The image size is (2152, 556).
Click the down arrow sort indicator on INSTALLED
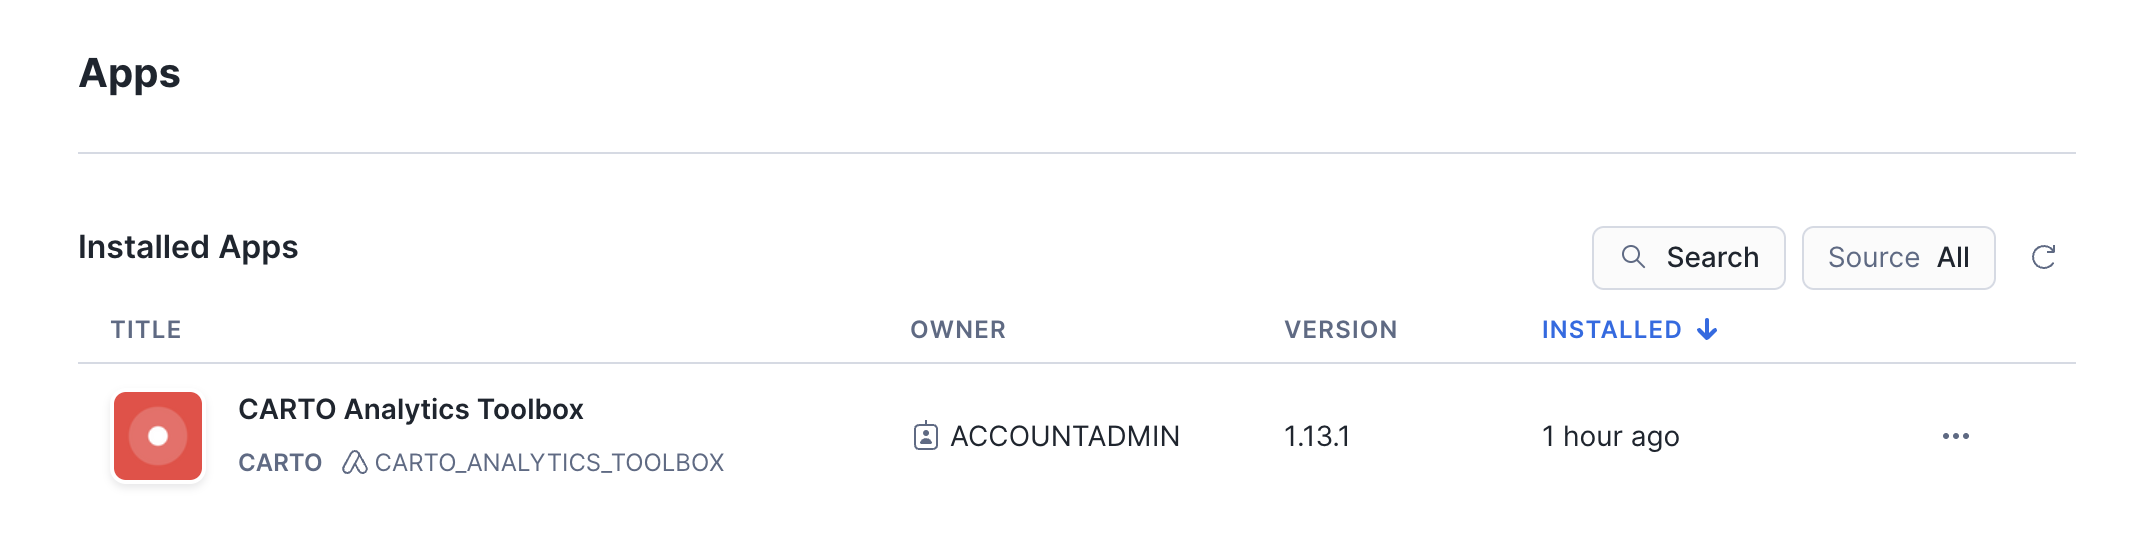tap(1708, 330)
